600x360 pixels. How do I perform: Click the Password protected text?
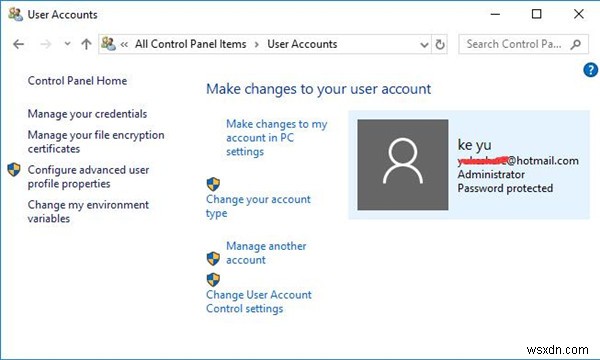coord(505,188)
